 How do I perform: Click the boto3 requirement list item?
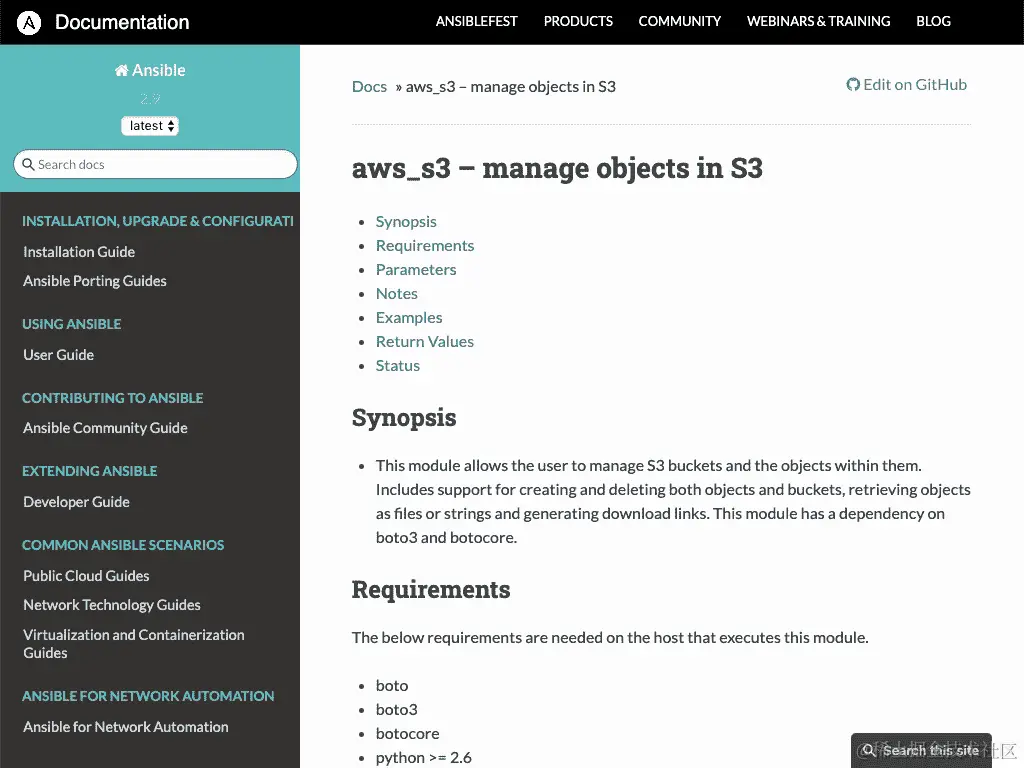click(x=396, y=710)
